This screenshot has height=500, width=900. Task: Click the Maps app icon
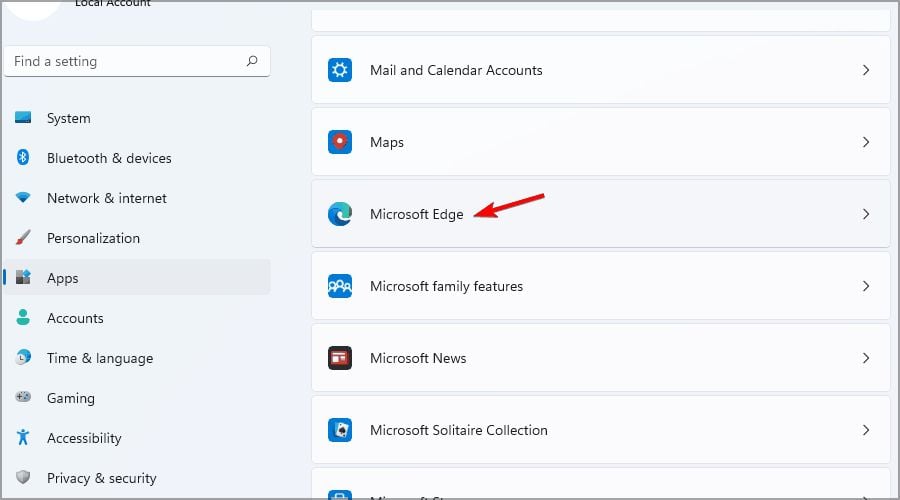pos(340,142)
